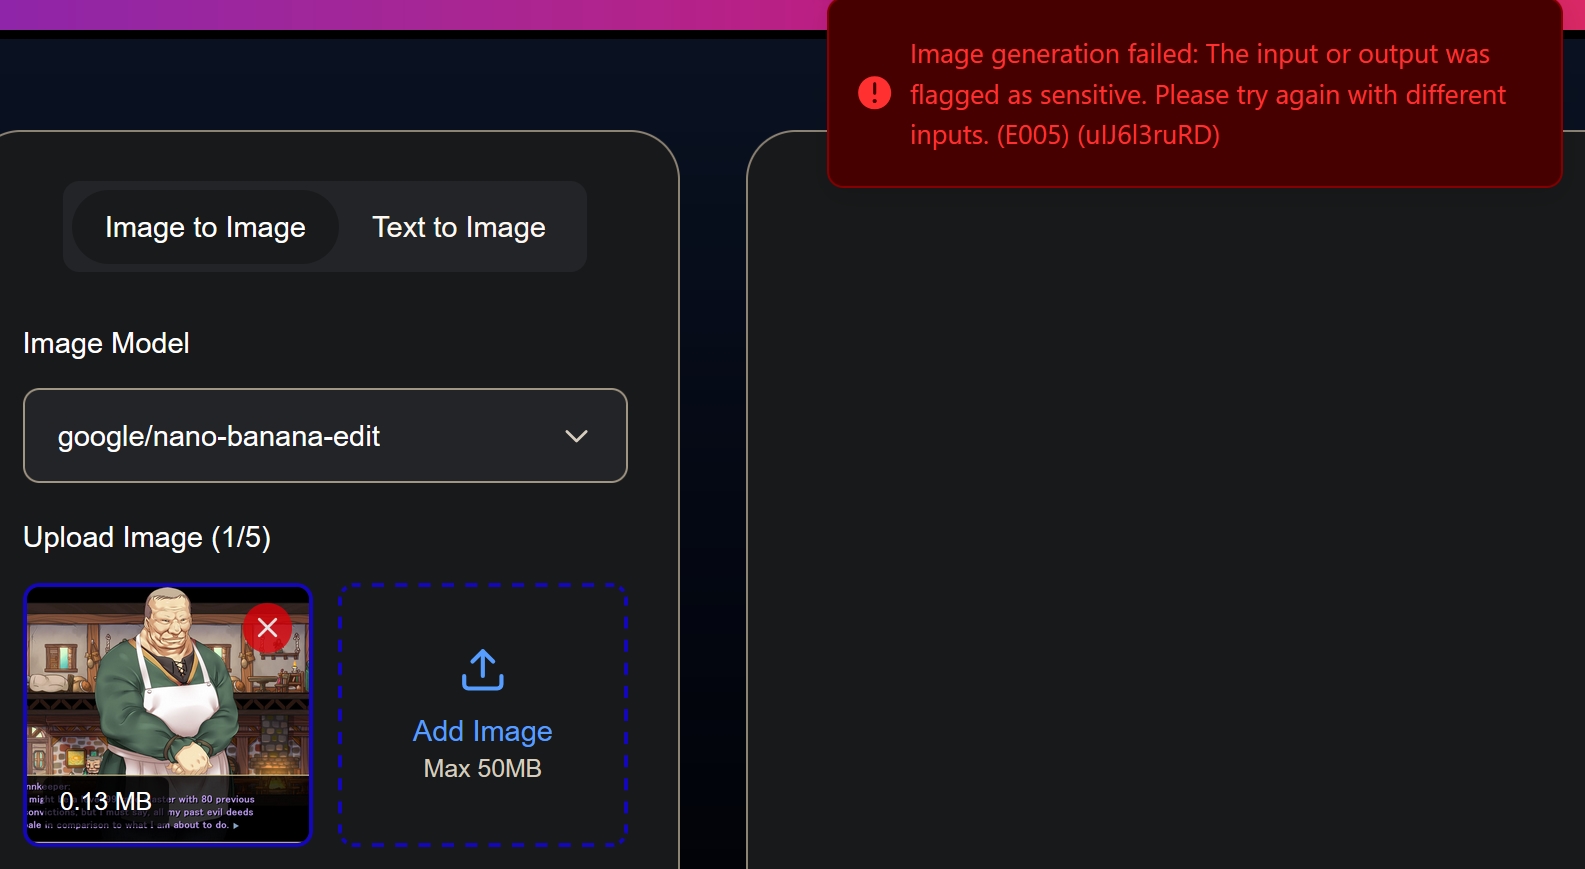Image resolution: width=1585 pixels, height=869 pixels.
Task: Switch to the Image to Image tab
Action: click(205, 227)
